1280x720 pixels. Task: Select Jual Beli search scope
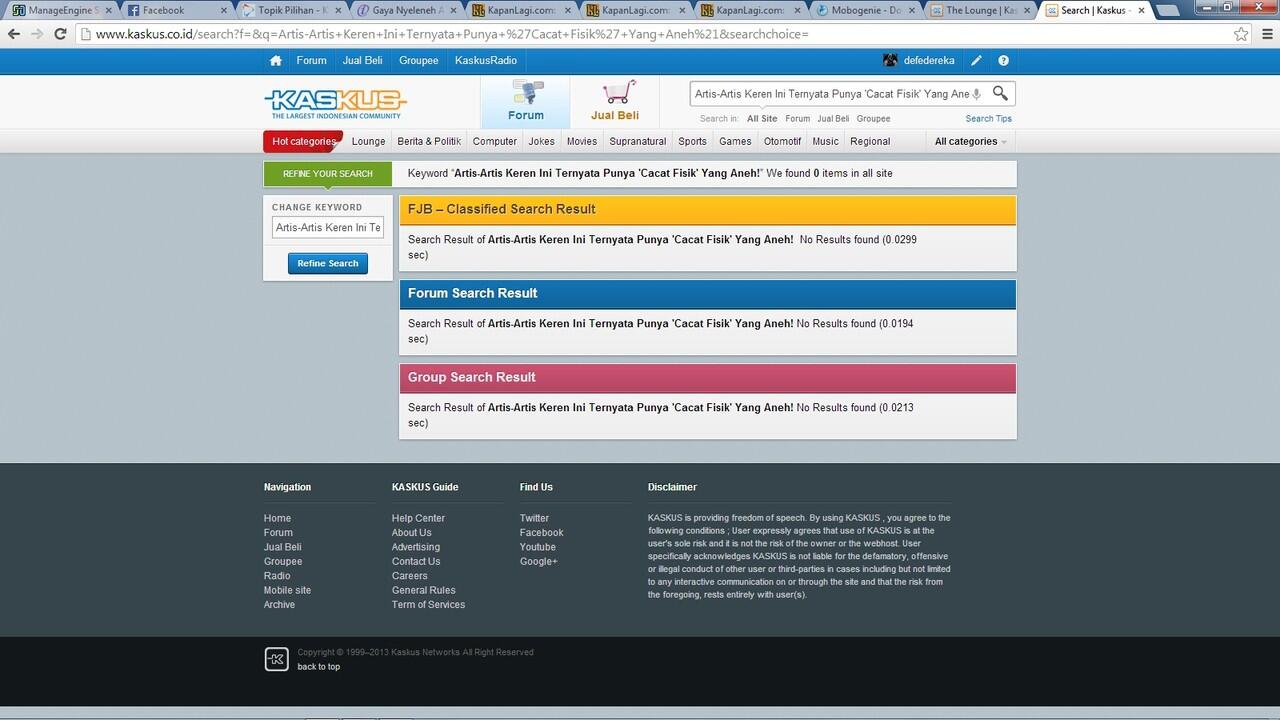click(833, 118)
